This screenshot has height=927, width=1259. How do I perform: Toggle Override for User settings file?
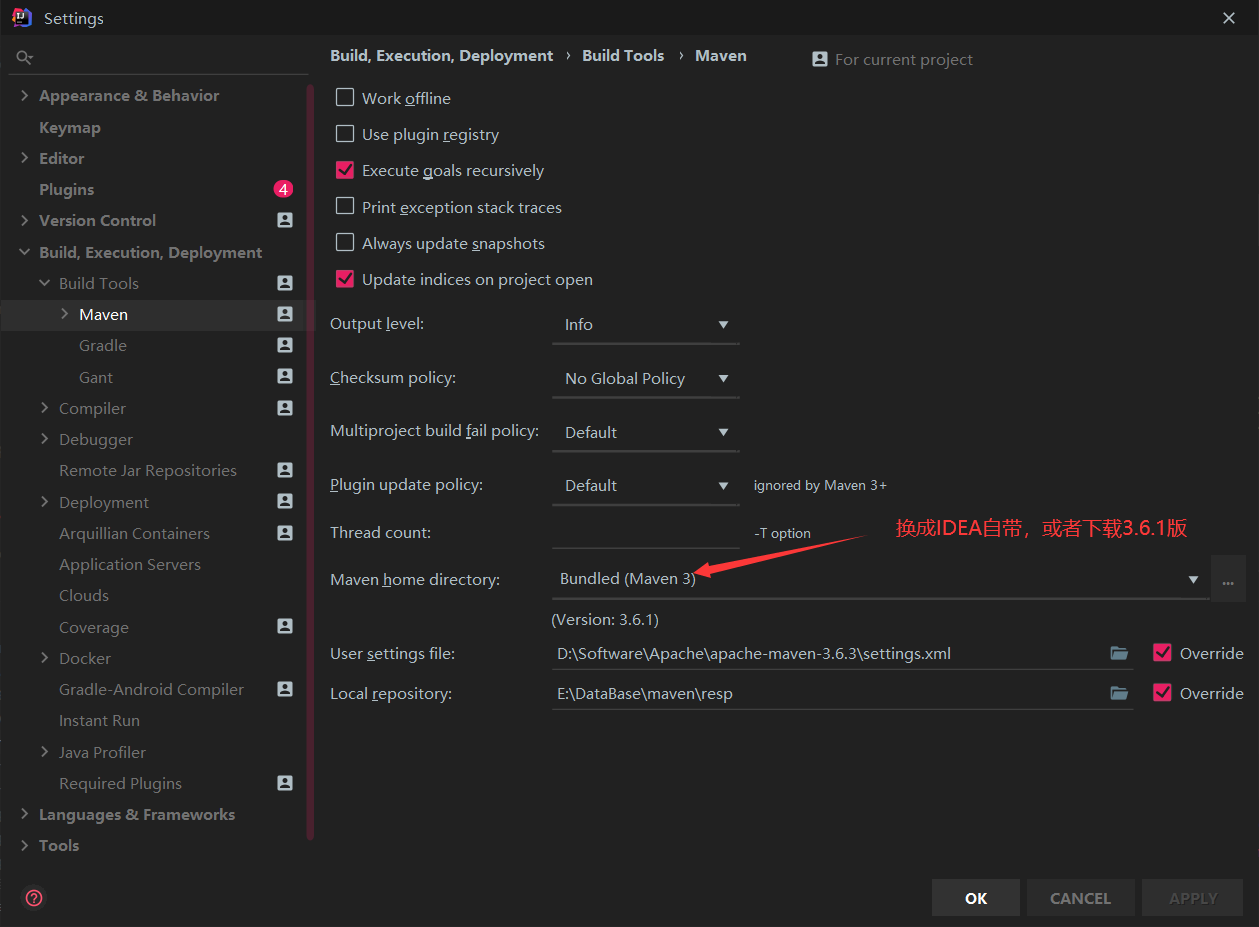point(1162,652)
